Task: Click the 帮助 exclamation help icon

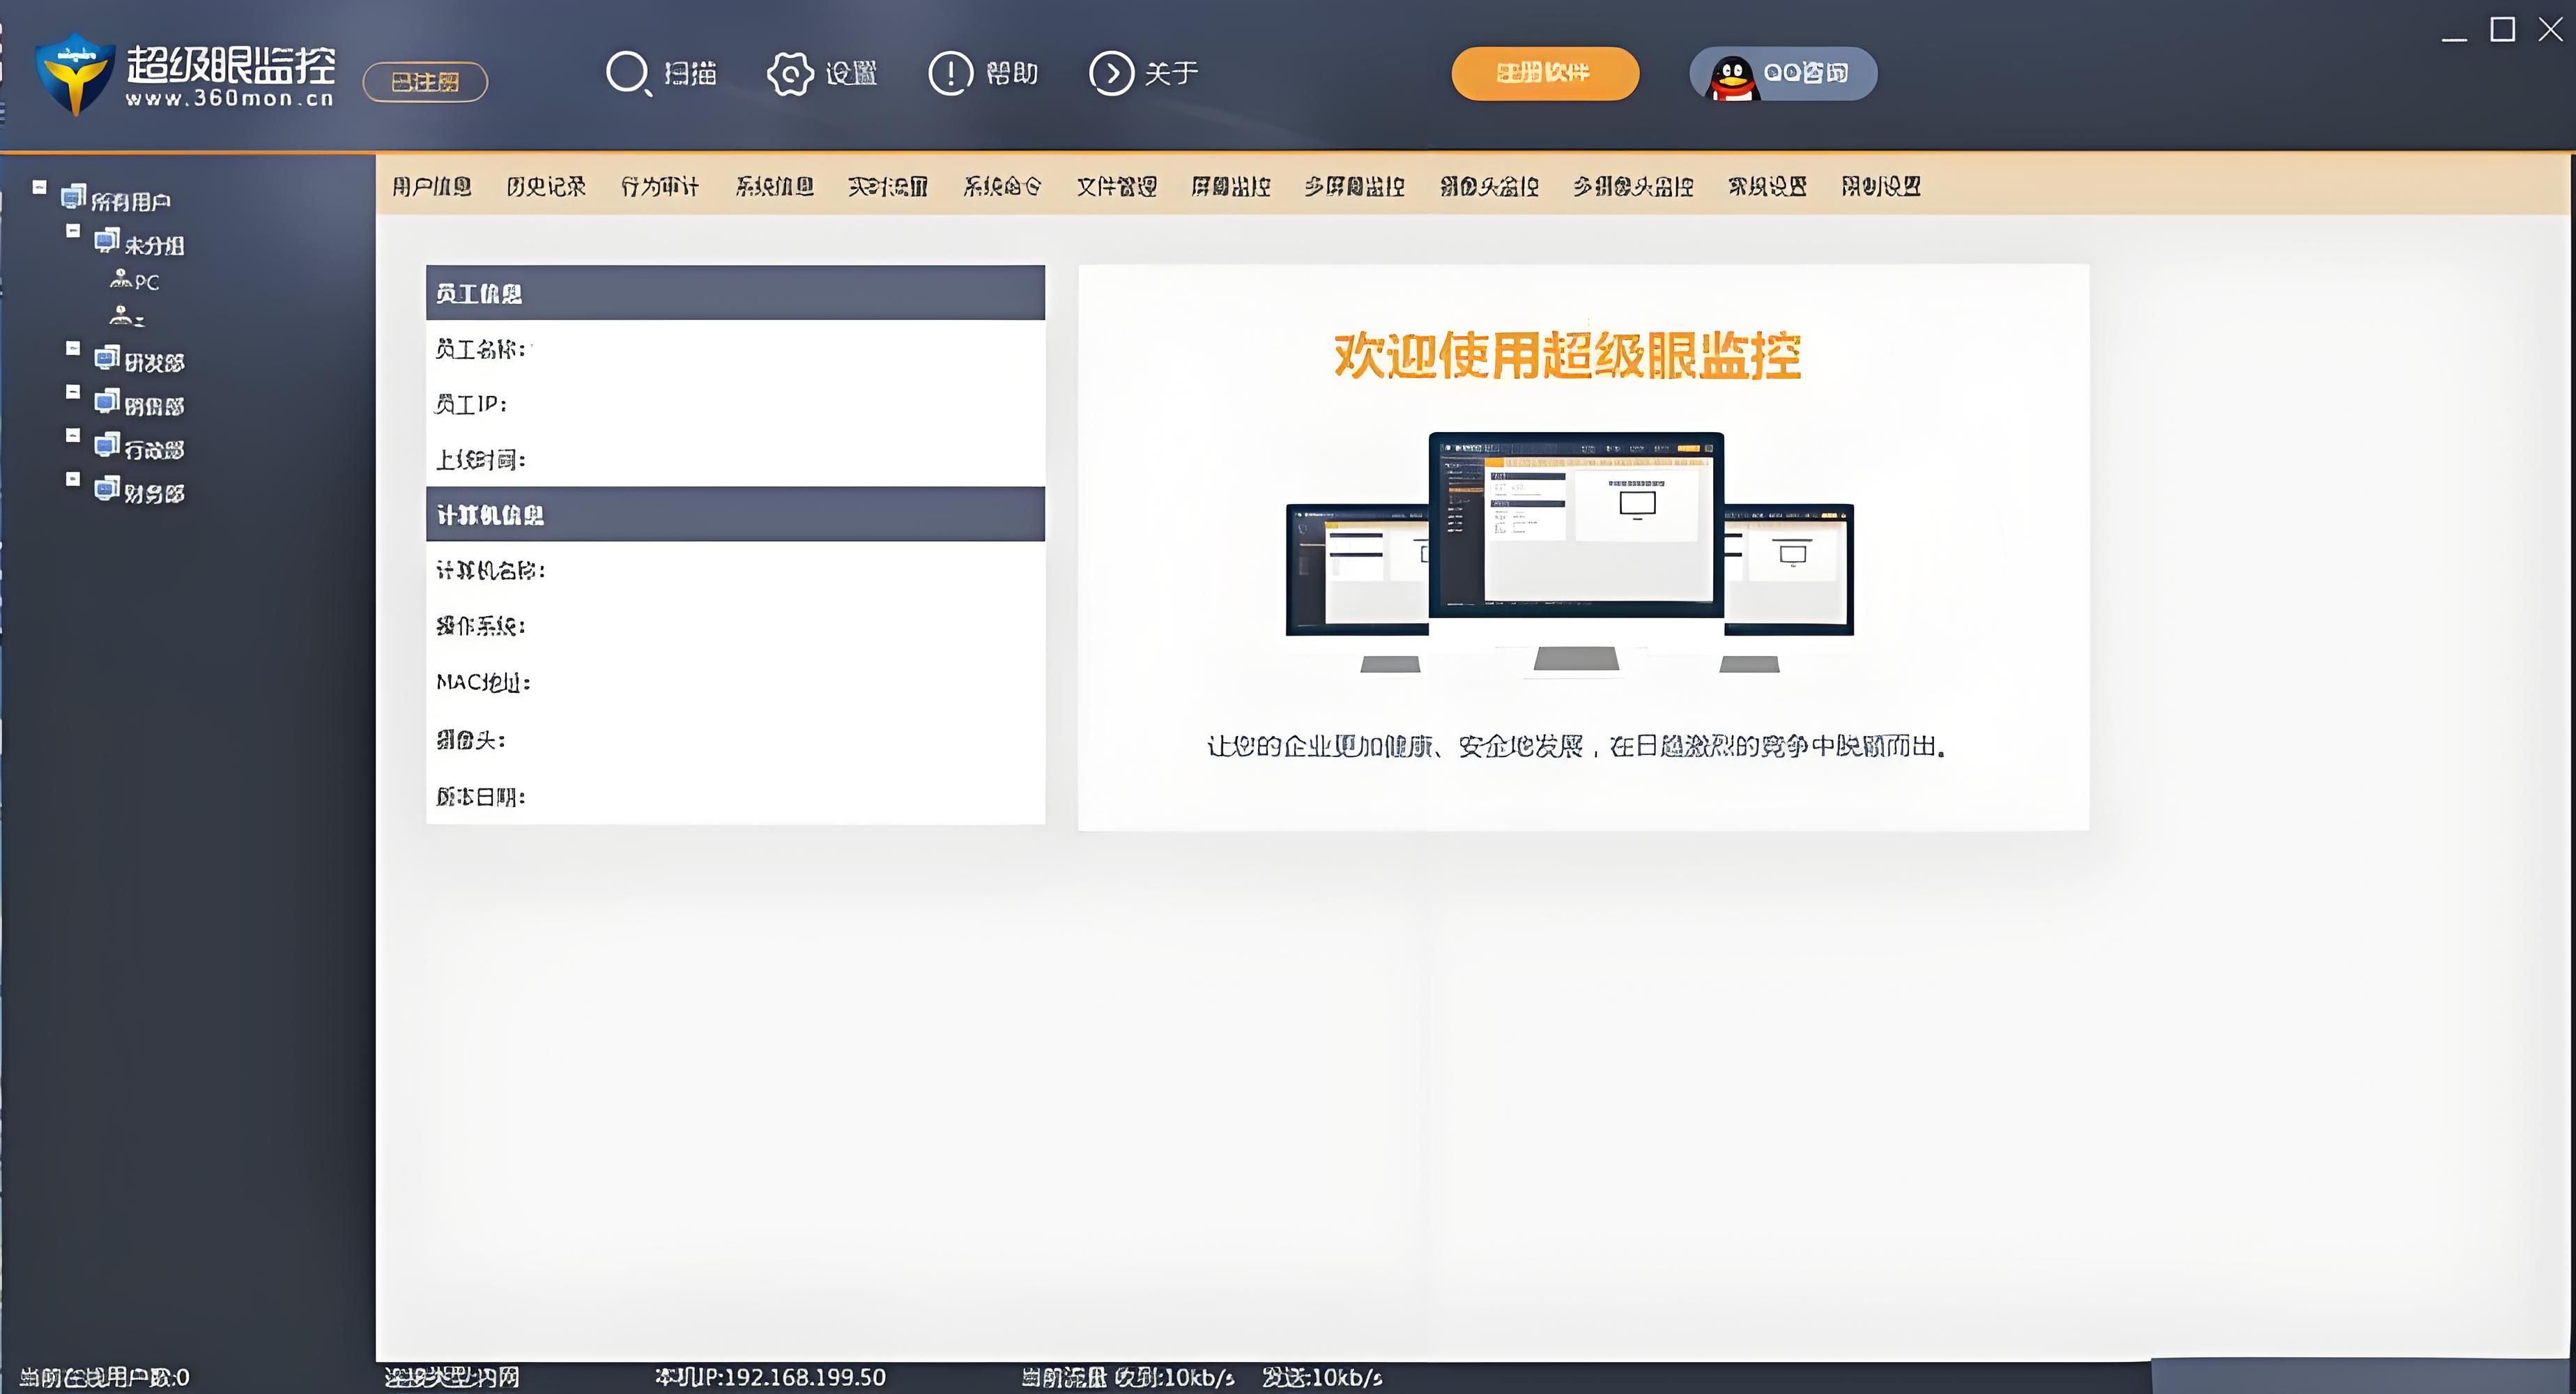Action: click(950, 73)
